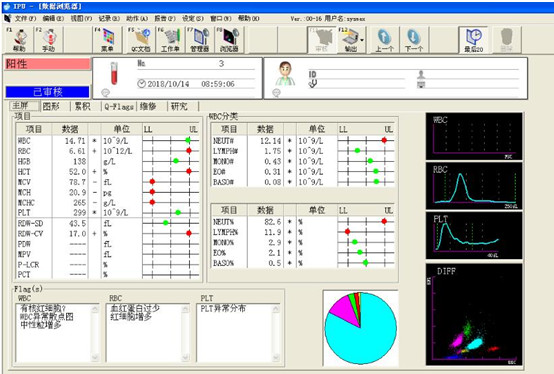Expand the F12 输出 output dropdown arrow
The height and width of the screenshot is (374, 554).
click(x=362, y=40)
